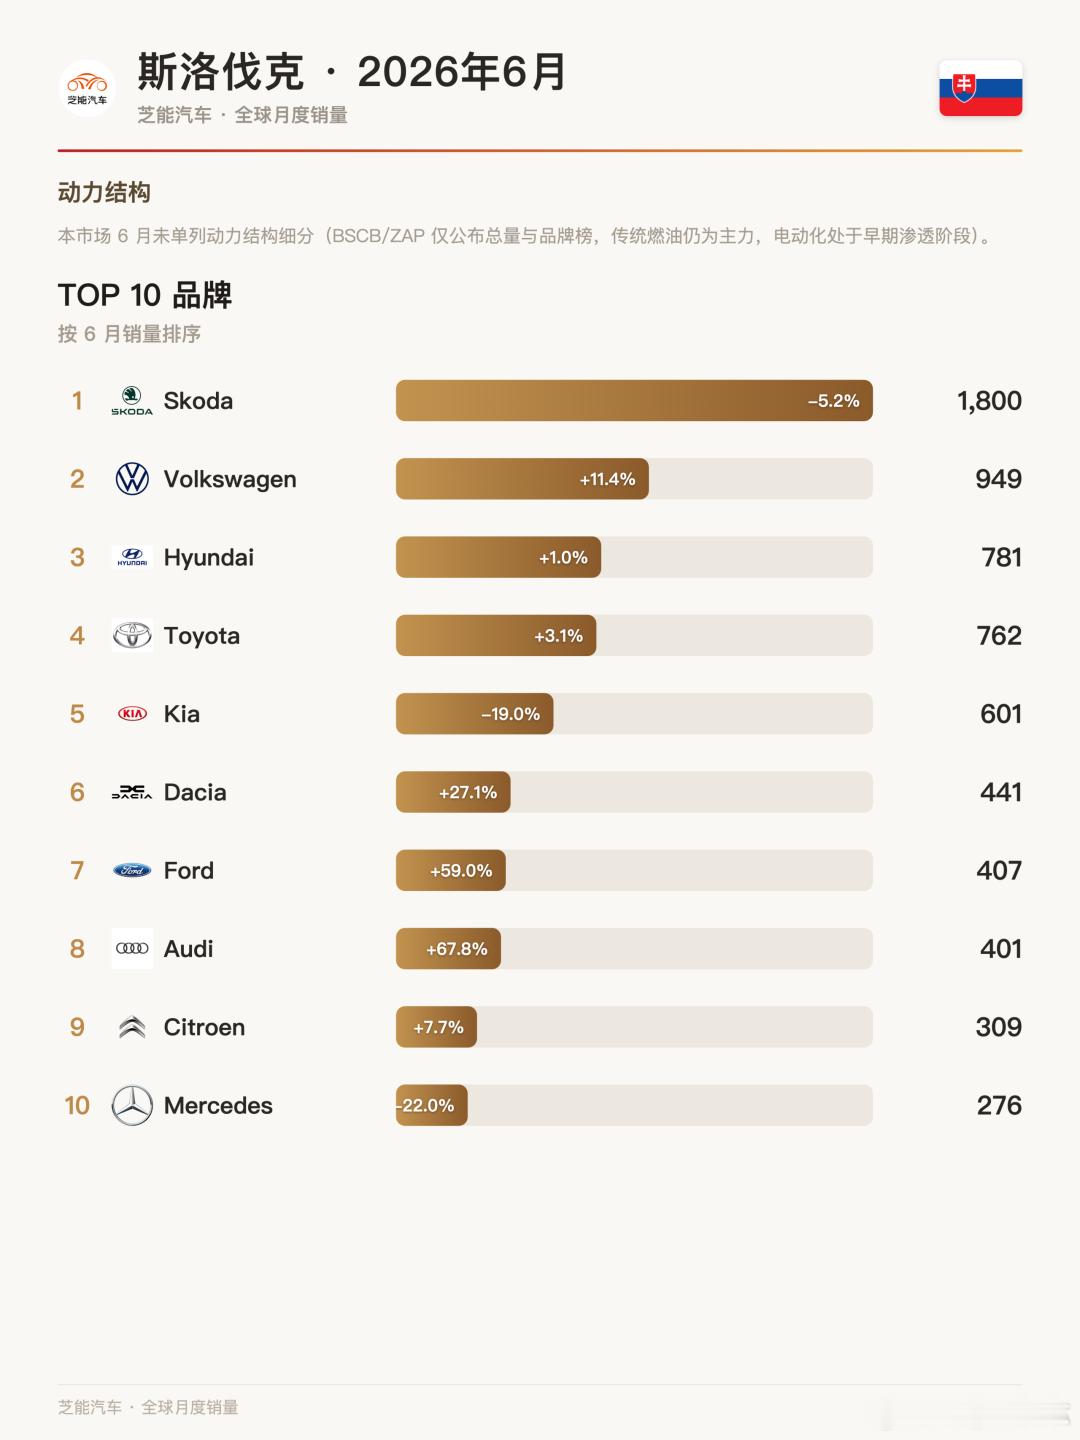Image resolution: width=1080 pixels, height=1440 pixels.
Task: Click the Toyota brand logo
Action: click(x=132, y=636)
